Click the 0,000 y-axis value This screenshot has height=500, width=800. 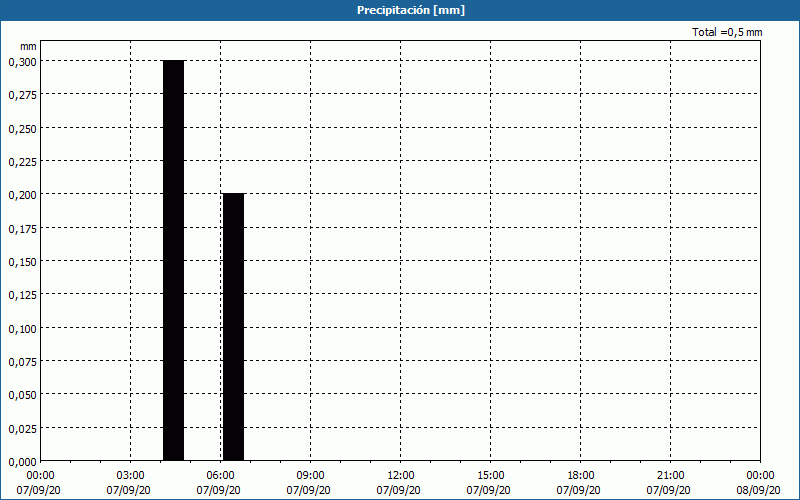point(22,462)
